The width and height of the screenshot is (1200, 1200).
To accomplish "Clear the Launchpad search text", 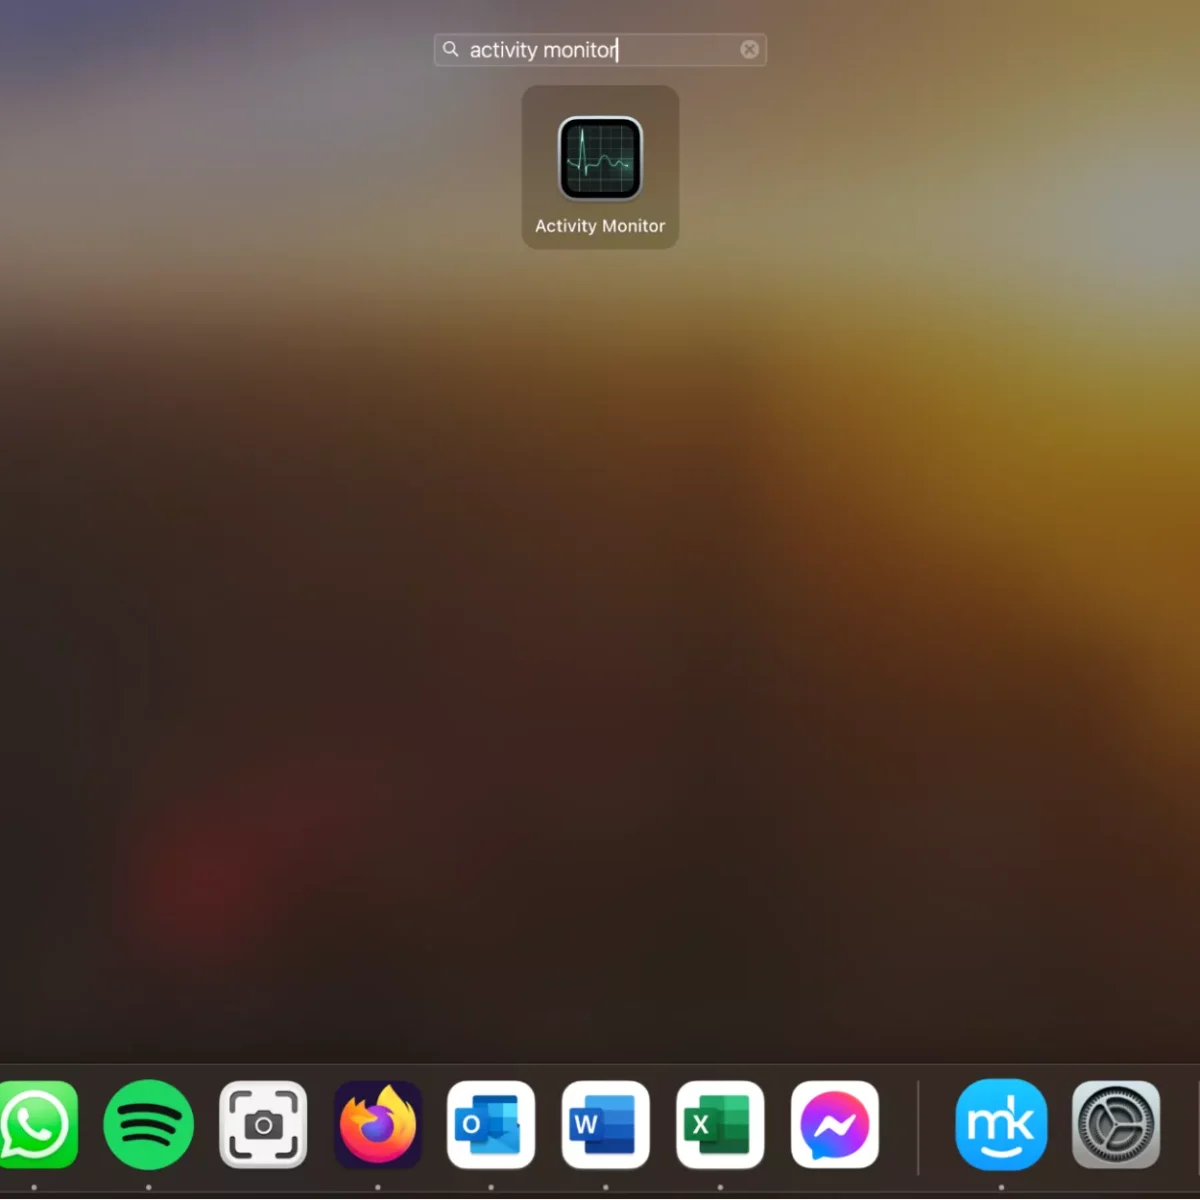I will (x=749, y=50).
